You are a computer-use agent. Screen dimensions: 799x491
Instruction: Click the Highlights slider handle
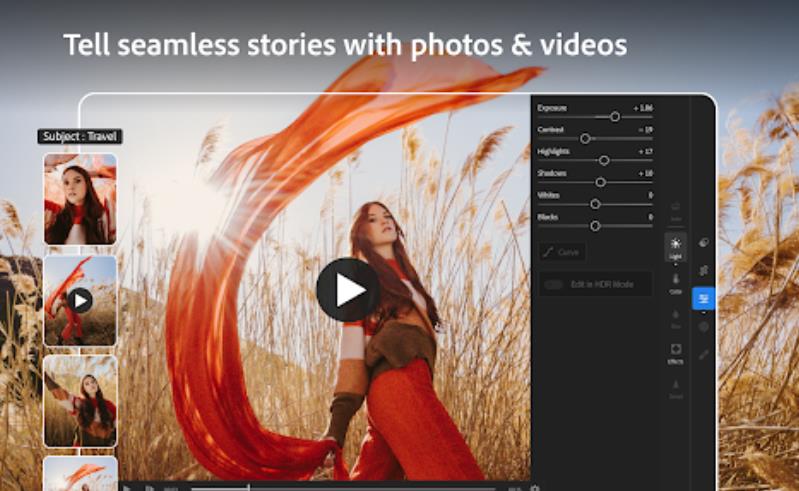coord(604,160)
